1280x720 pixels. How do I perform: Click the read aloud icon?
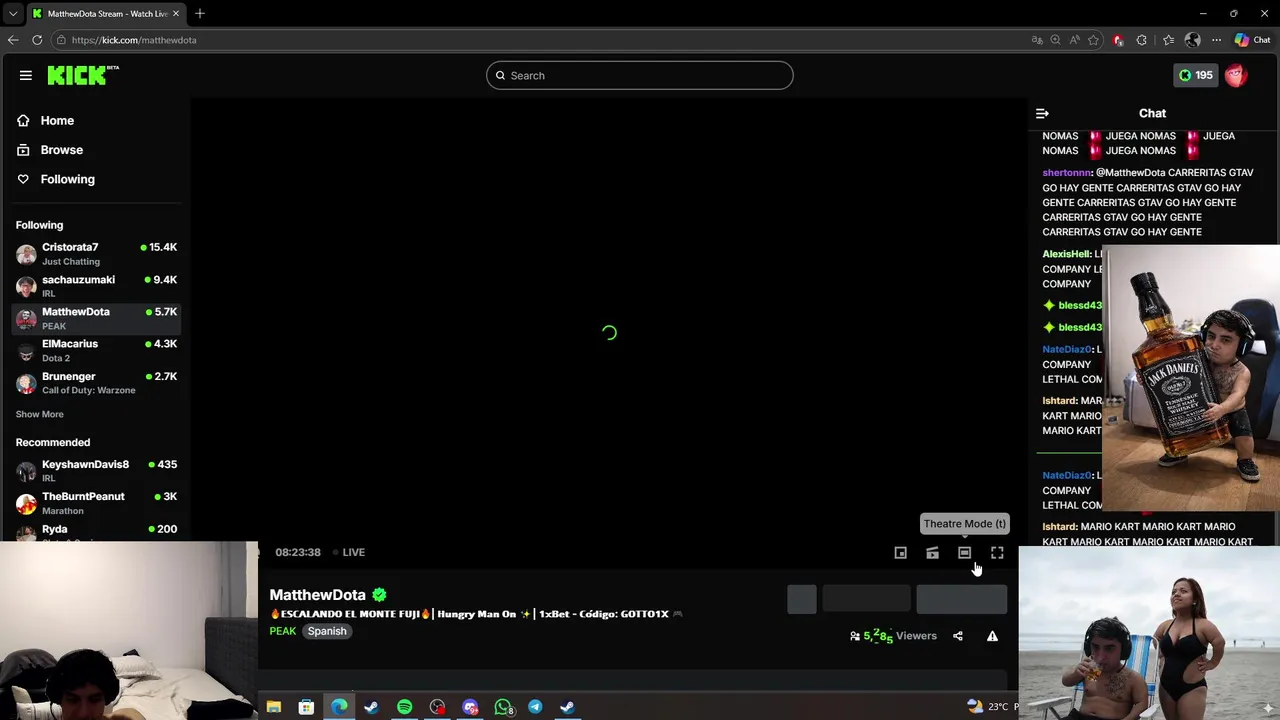click(x=1075, y=40)
